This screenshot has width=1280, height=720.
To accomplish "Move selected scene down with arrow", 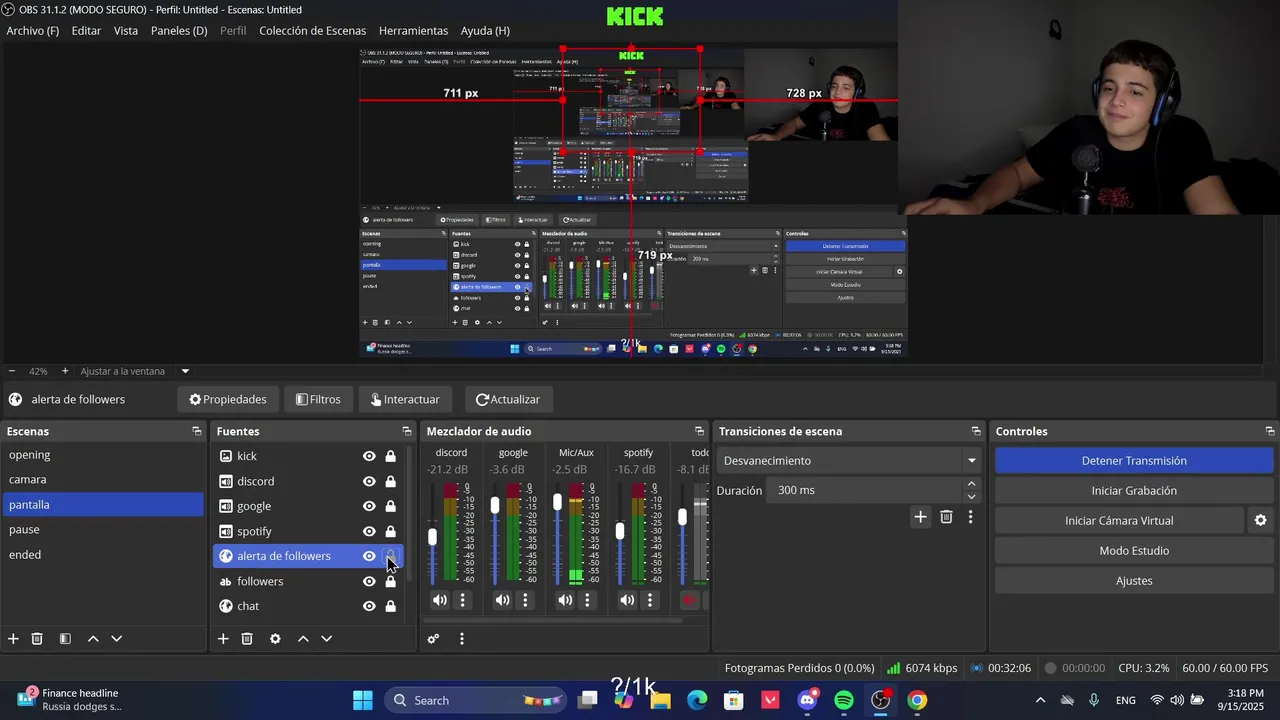I will 116,639.
